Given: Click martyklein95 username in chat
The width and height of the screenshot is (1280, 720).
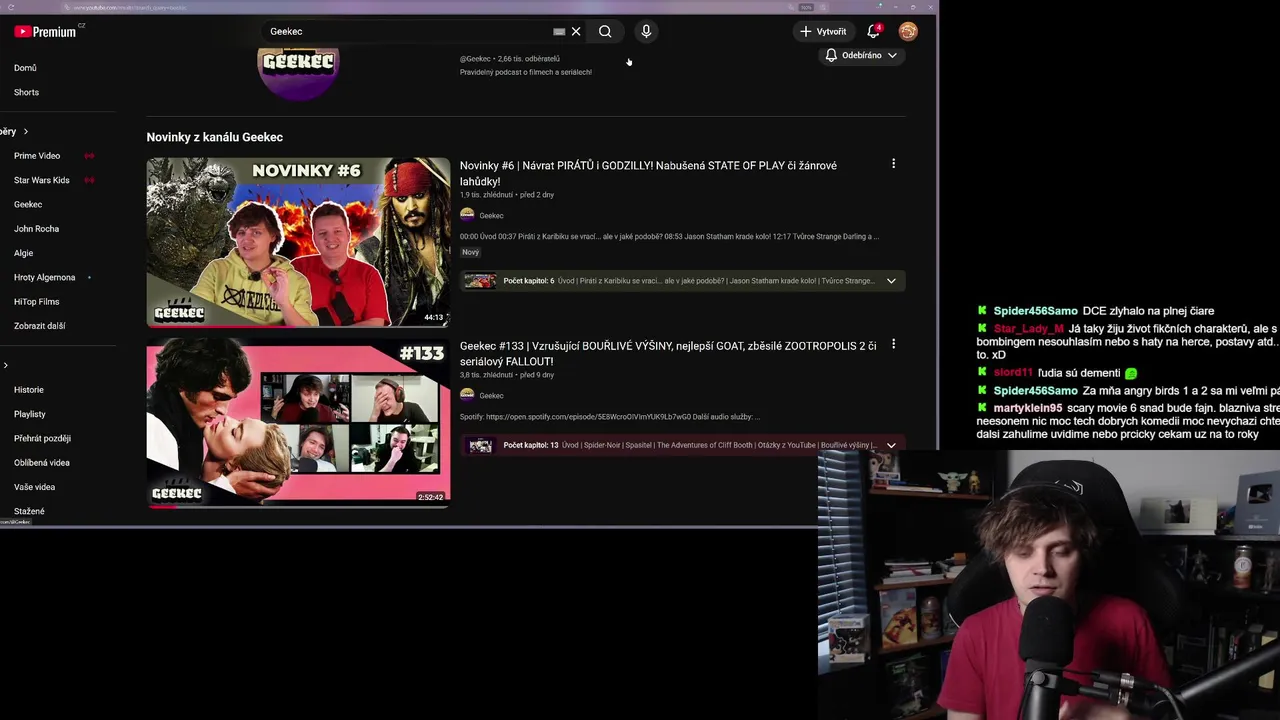Looking at the screenshot, I should (1028, 408).
